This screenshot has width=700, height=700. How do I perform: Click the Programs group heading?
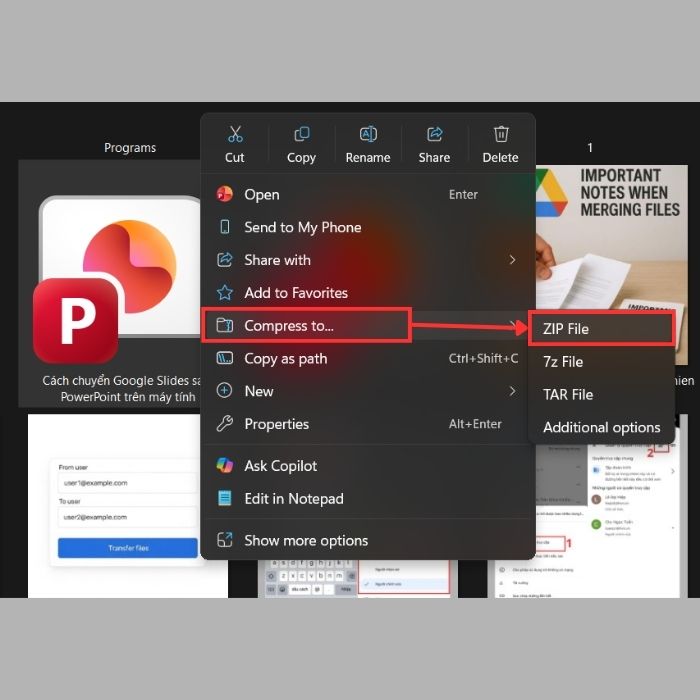[130, 148]
